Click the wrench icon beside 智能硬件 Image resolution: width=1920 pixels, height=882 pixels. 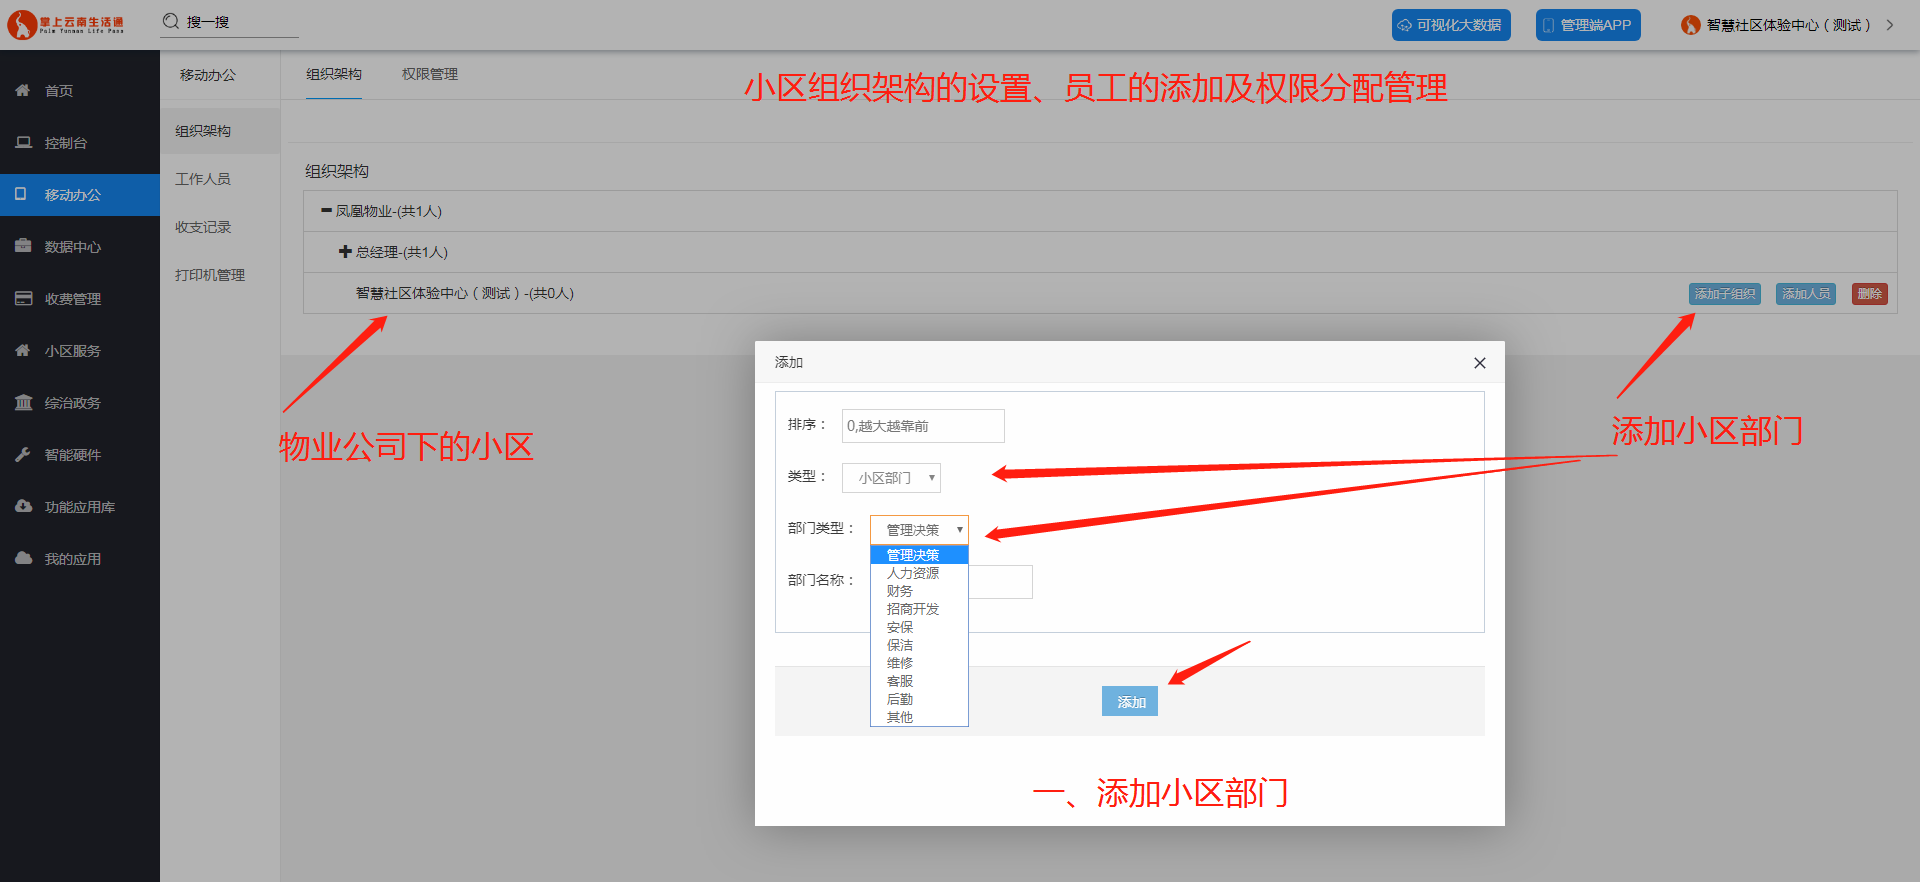(23, 454)
